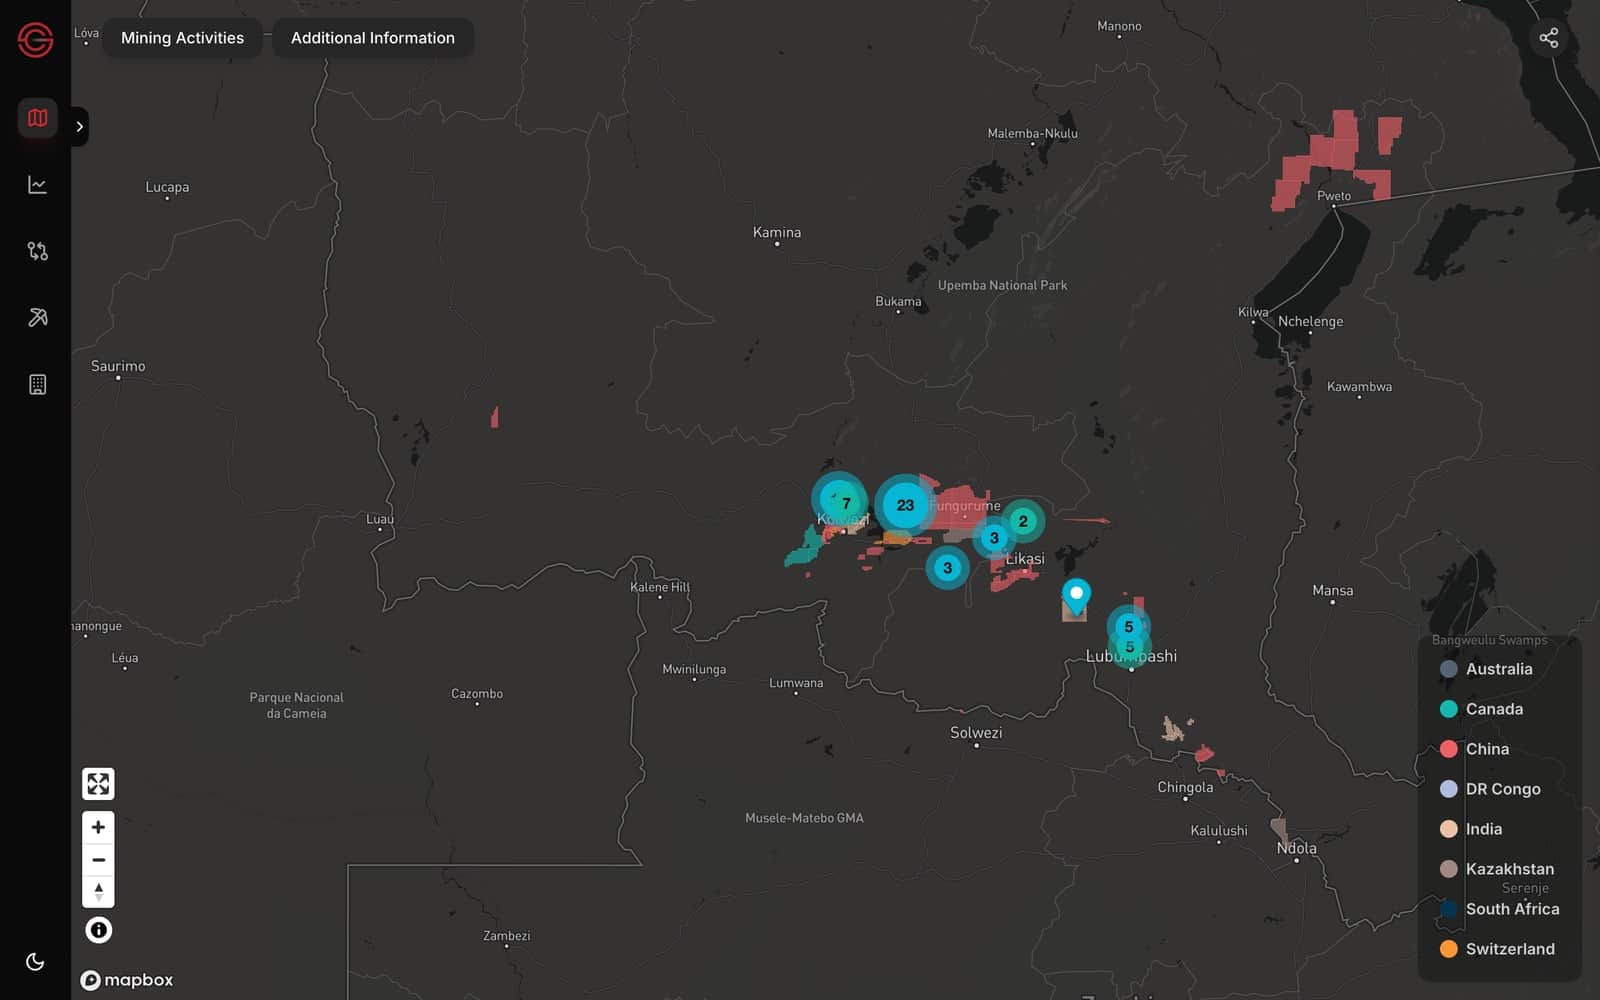1600x1000 pixels.
Task: Toggle fullscreen map view
Action: 98,784
